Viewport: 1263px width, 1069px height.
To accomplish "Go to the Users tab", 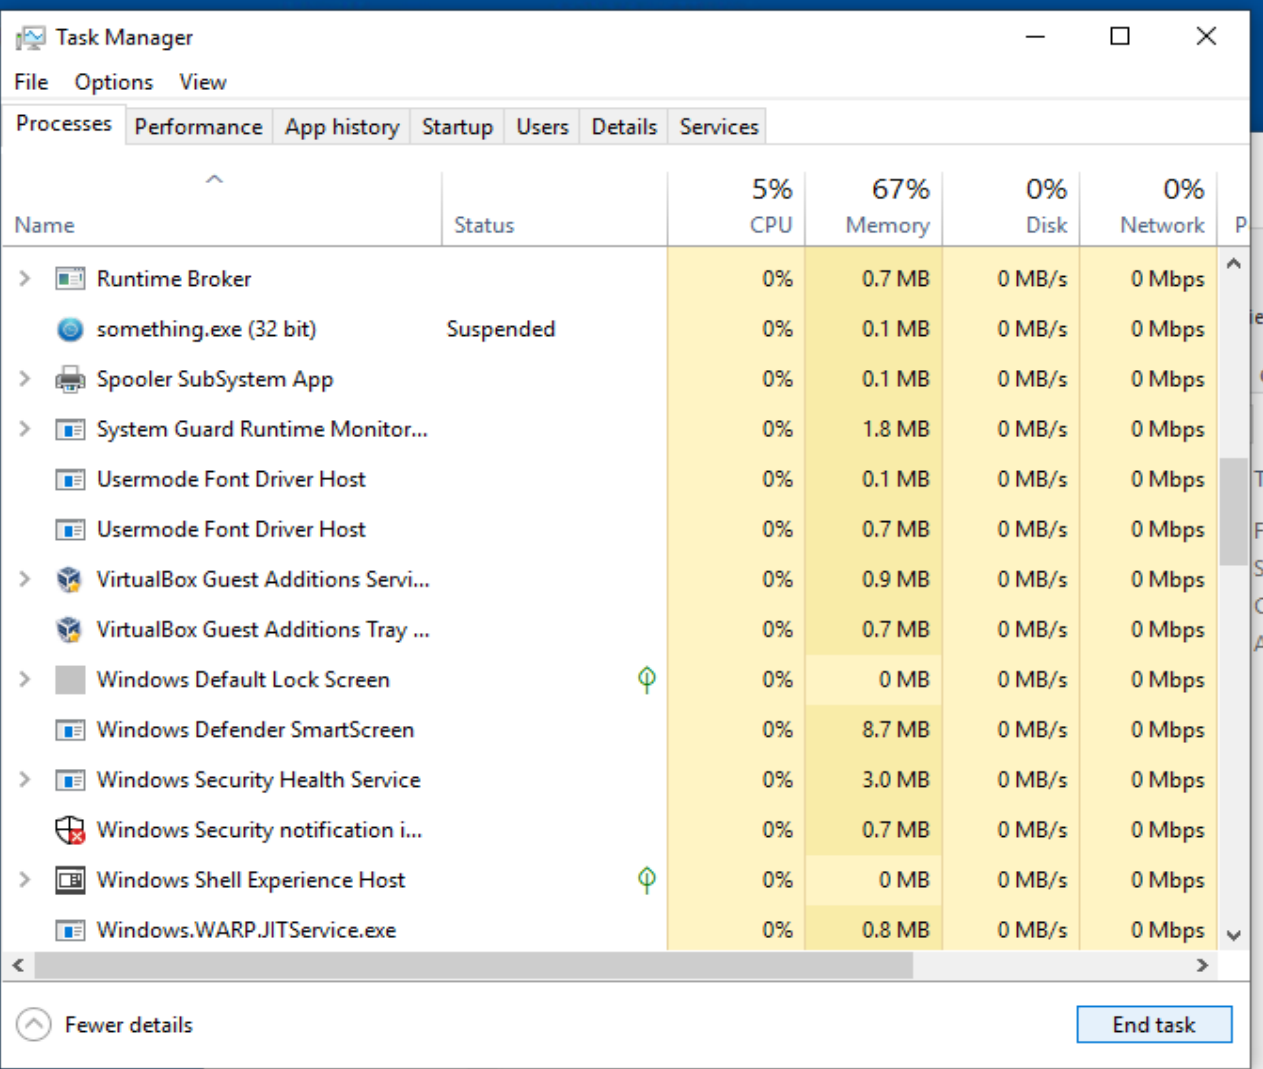I will (x=542, y=127).
